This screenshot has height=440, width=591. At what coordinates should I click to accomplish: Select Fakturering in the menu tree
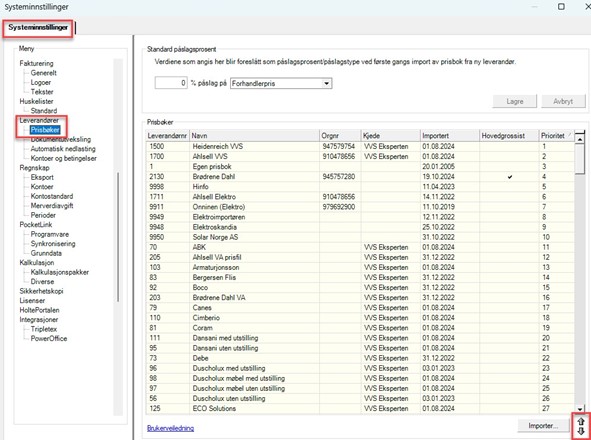pyautogui.click(x=36, y=63)
